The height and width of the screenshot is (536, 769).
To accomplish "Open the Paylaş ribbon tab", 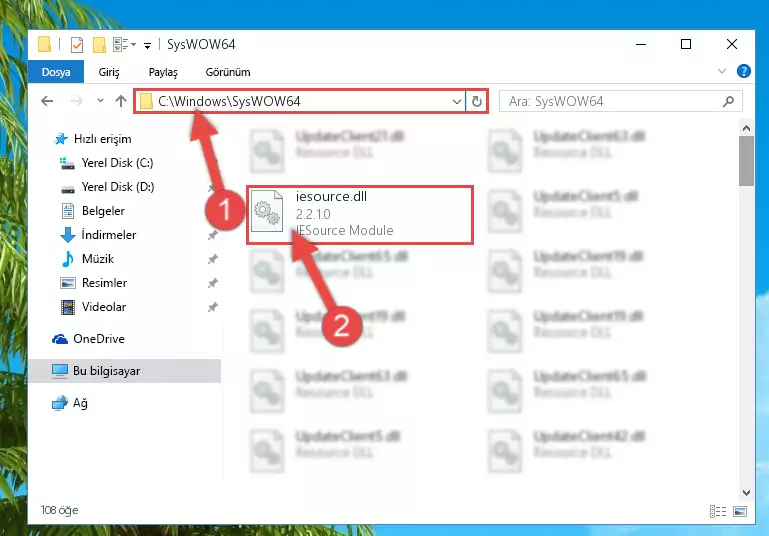I will [x=163, y=72].
